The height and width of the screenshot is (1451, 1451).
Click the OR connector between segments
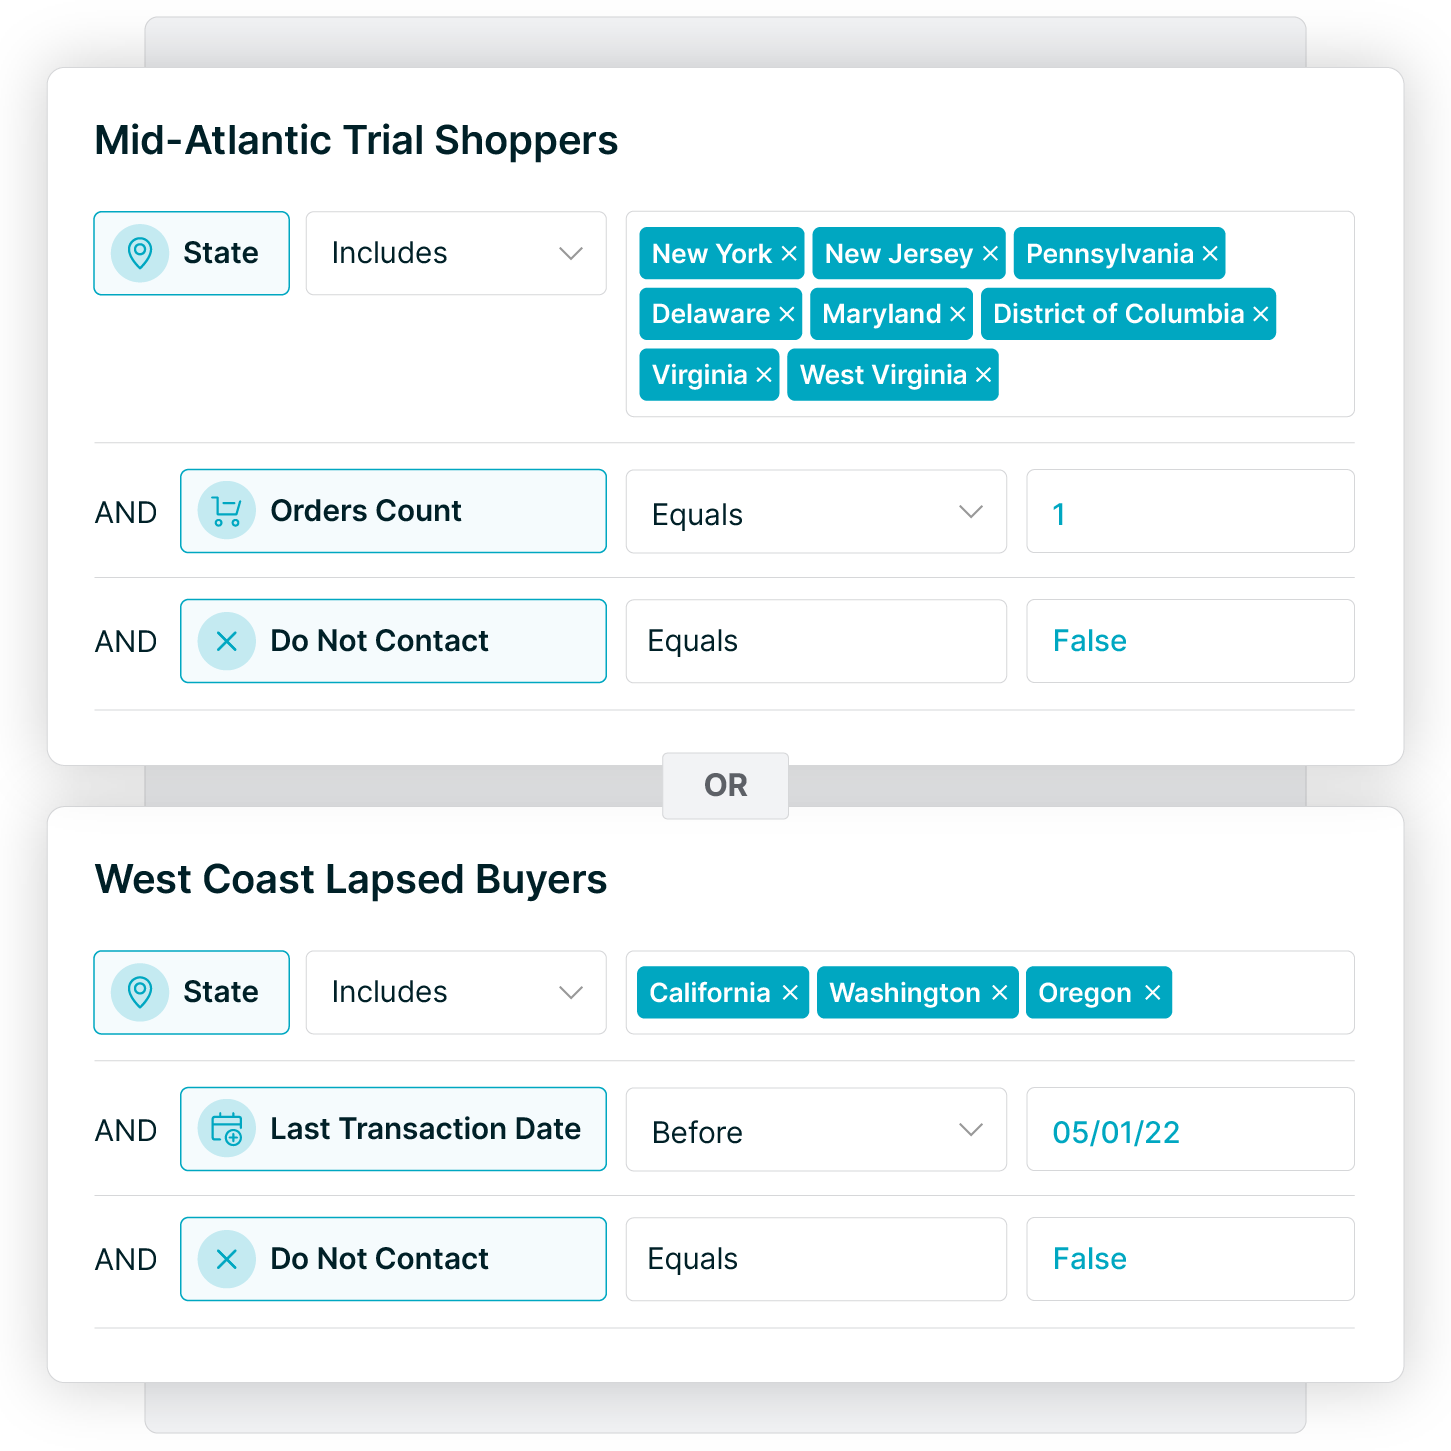tap(725, 785)
